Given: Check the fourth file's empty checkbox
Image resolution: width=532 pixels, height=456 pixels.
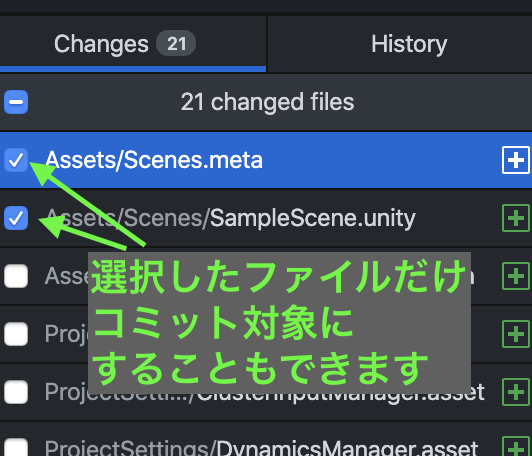Looking at the screenshot, I should click(16, 334).
